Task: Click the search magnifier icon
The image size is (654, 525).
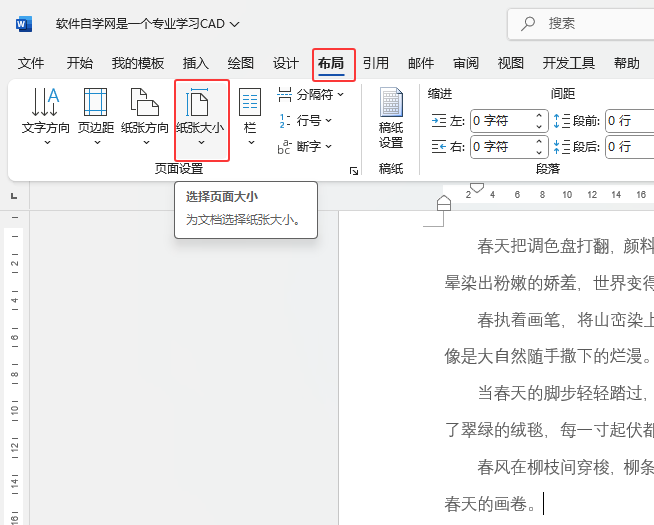Action: tap(528, 23)
